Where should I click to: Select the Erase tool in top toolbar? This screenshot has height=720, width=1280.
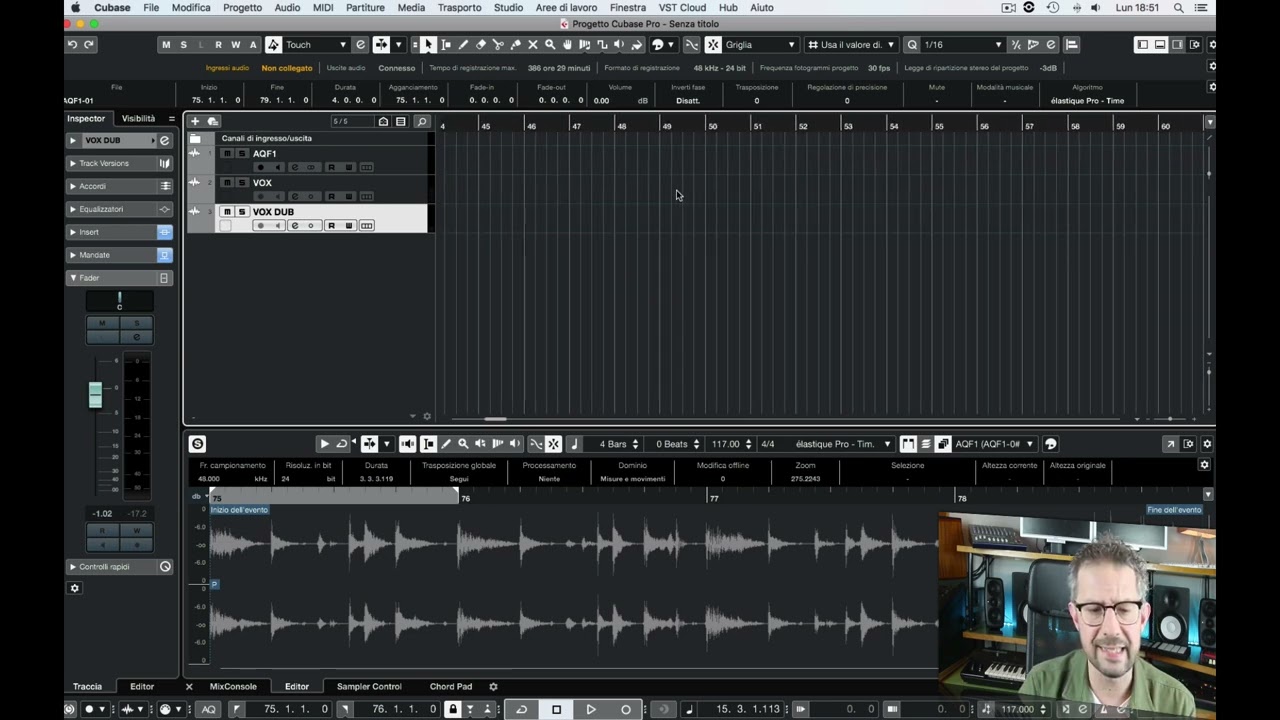[481, 44]
